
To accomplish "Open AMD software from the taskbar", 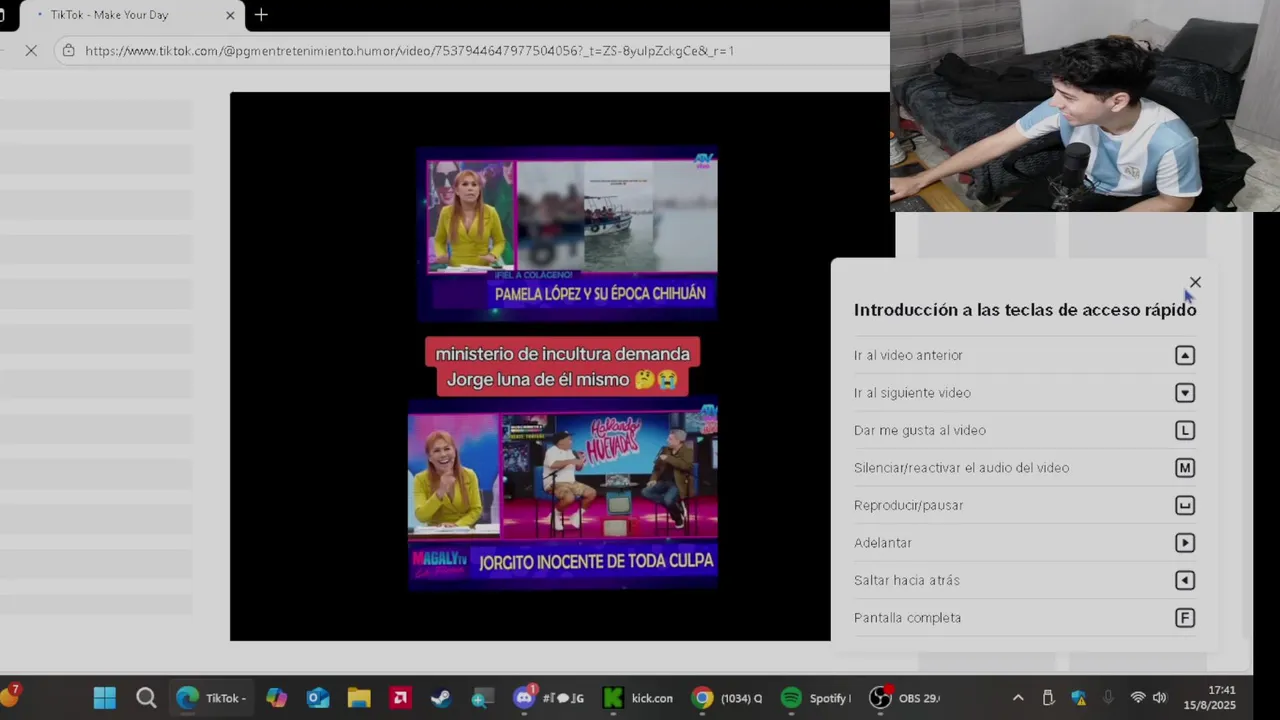I will pos(400,698).
